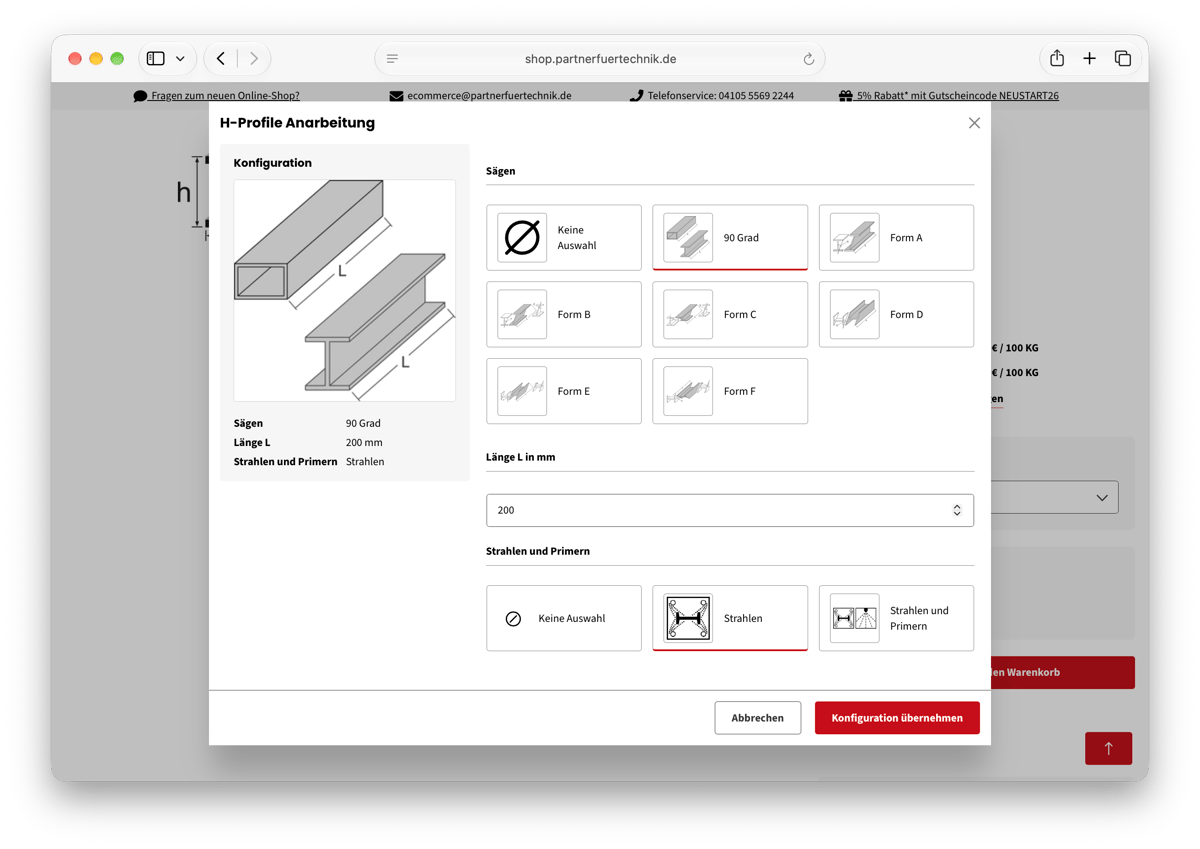Viewport: 1200px width, 849px height.
Task: Click the small Keine Auswahl blasting icon
Action: coord(513,619)
